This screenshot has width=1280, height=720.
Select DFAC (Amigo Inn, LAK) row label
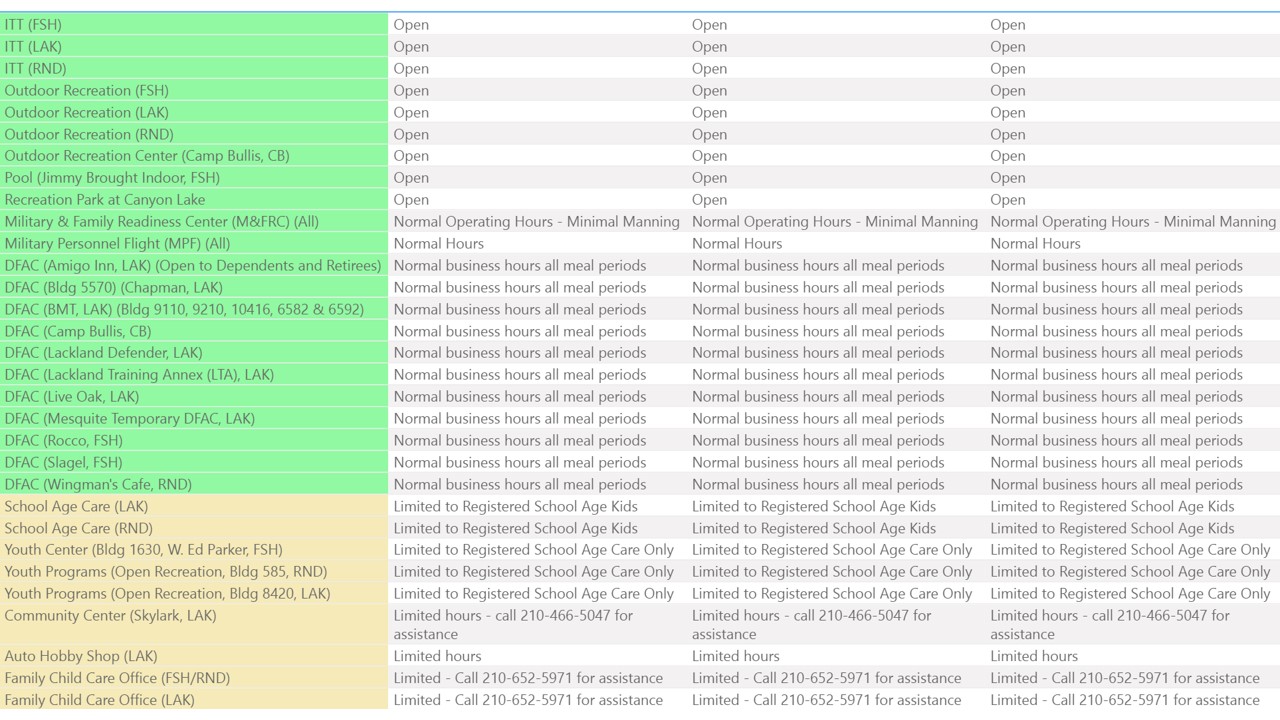193,266
